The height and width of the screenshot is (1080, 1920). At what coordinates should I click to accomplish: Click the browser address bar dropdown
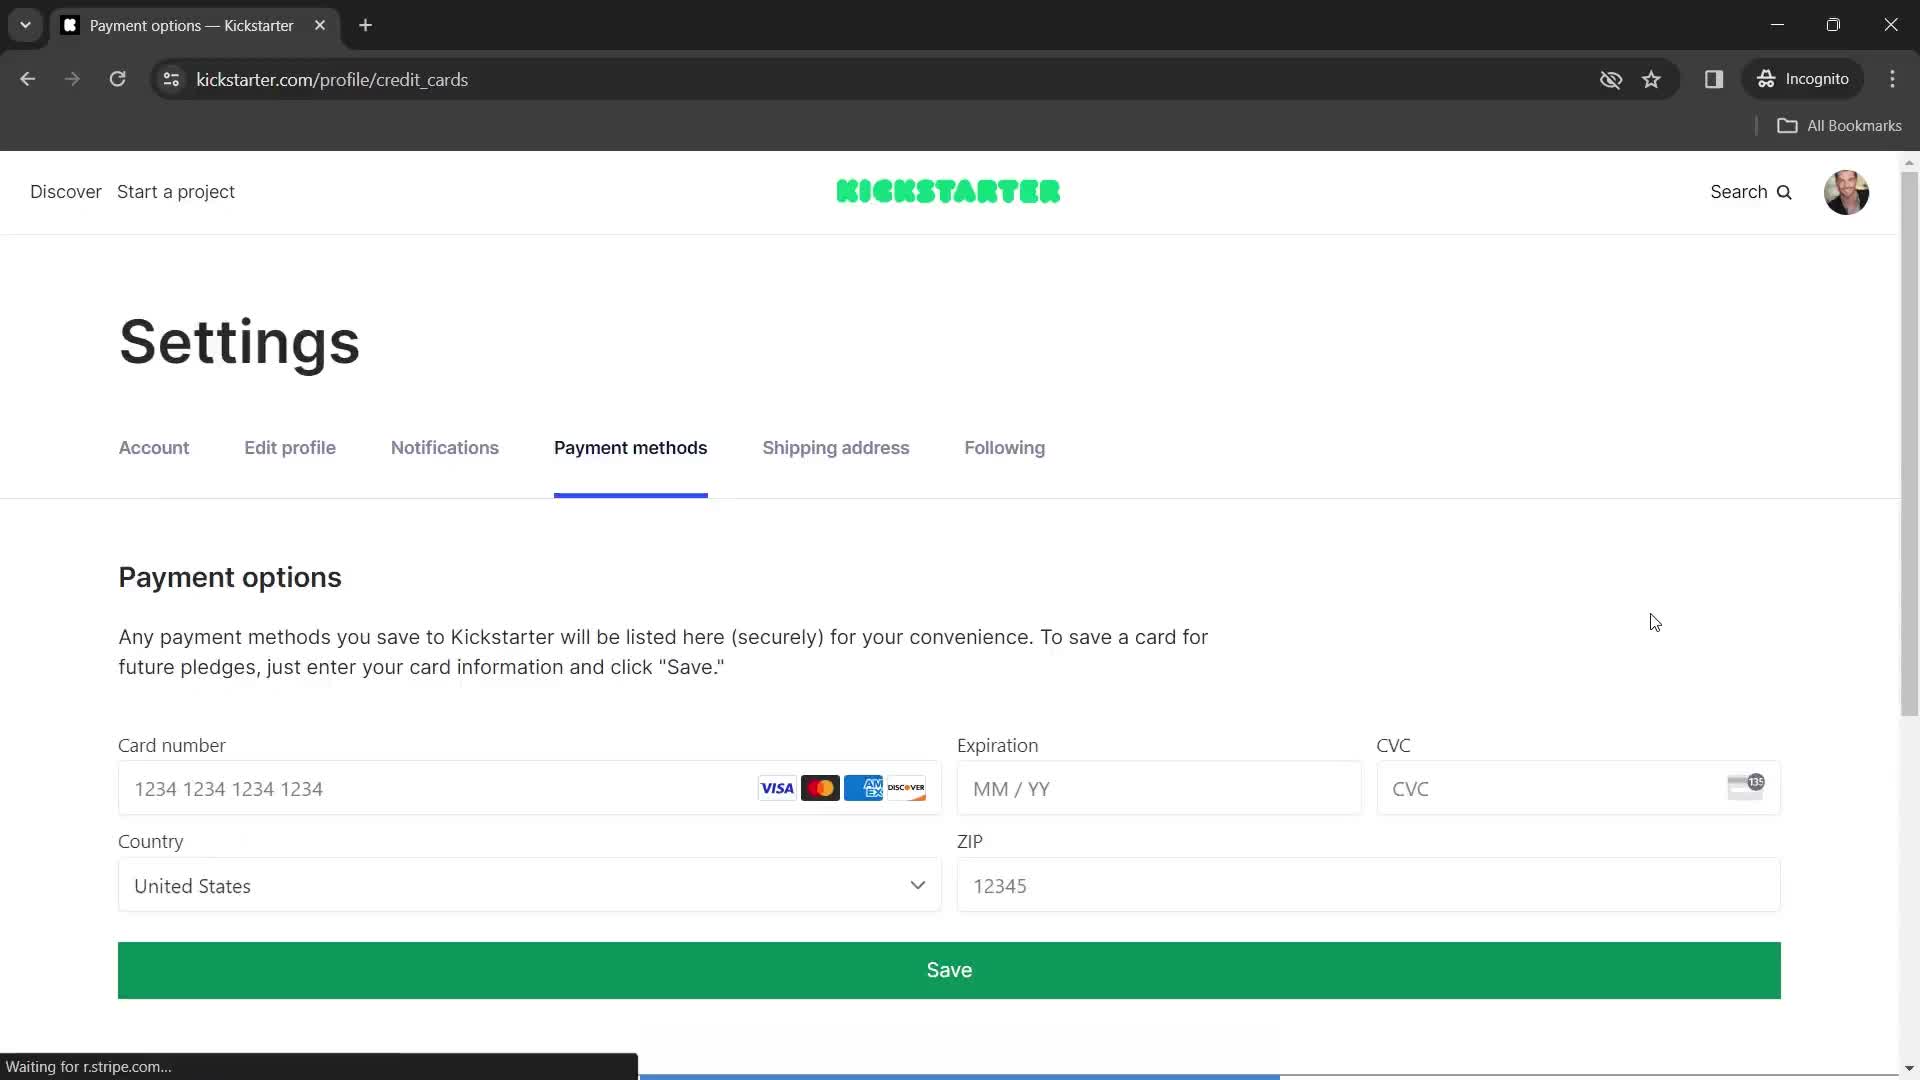pos(24,24)
